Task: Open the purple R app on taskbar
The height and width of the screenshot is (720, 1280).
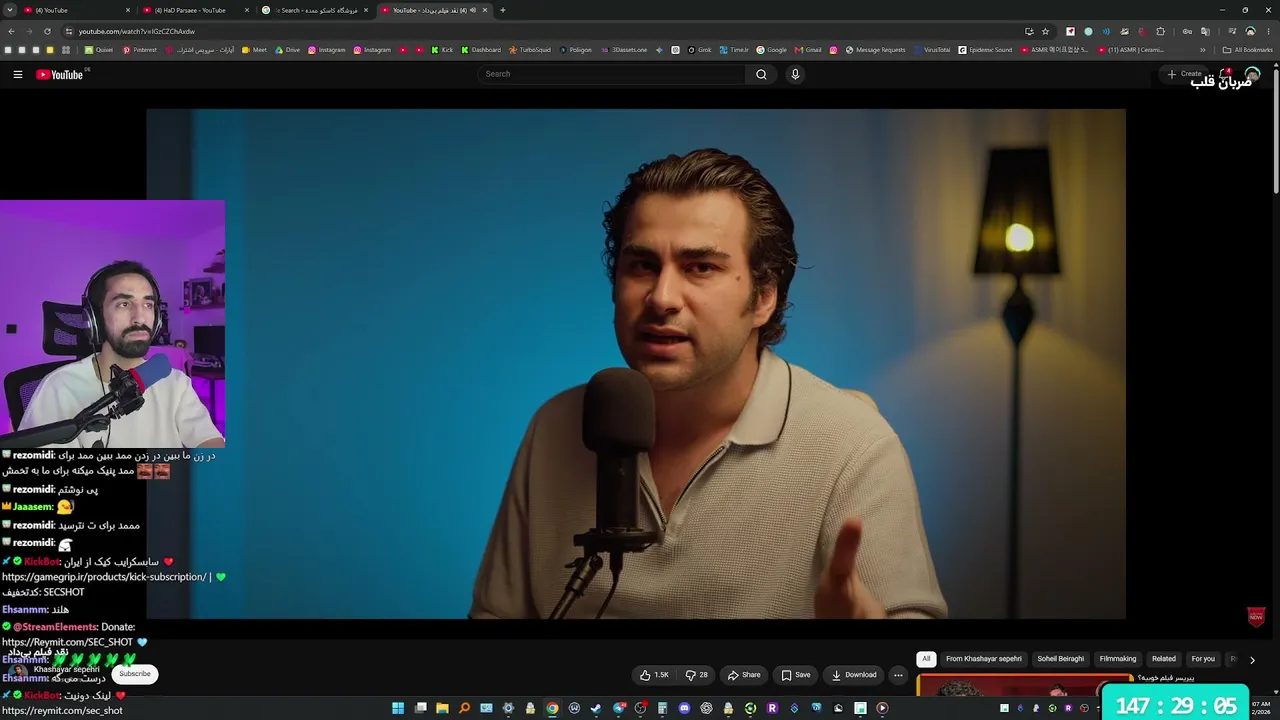Action: click(x=772, y=708)
